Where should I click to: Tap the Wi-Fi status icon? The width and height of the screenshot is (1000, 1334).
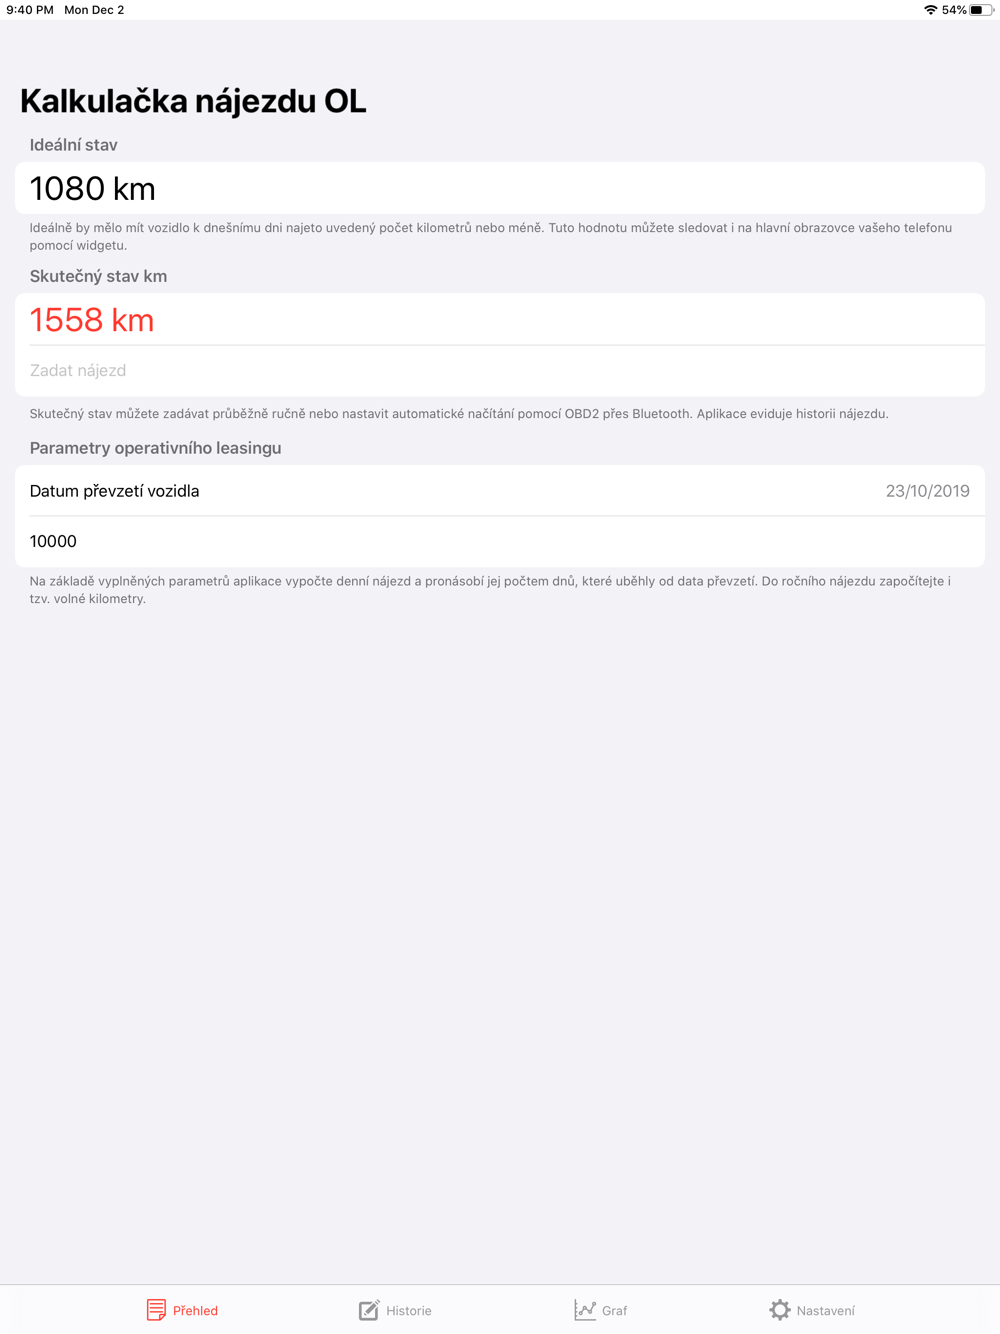(x=930, y=10)
